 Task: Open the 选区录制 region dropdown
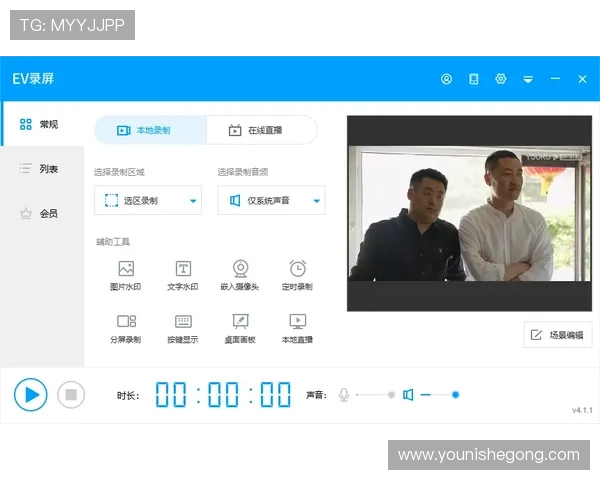148,200
